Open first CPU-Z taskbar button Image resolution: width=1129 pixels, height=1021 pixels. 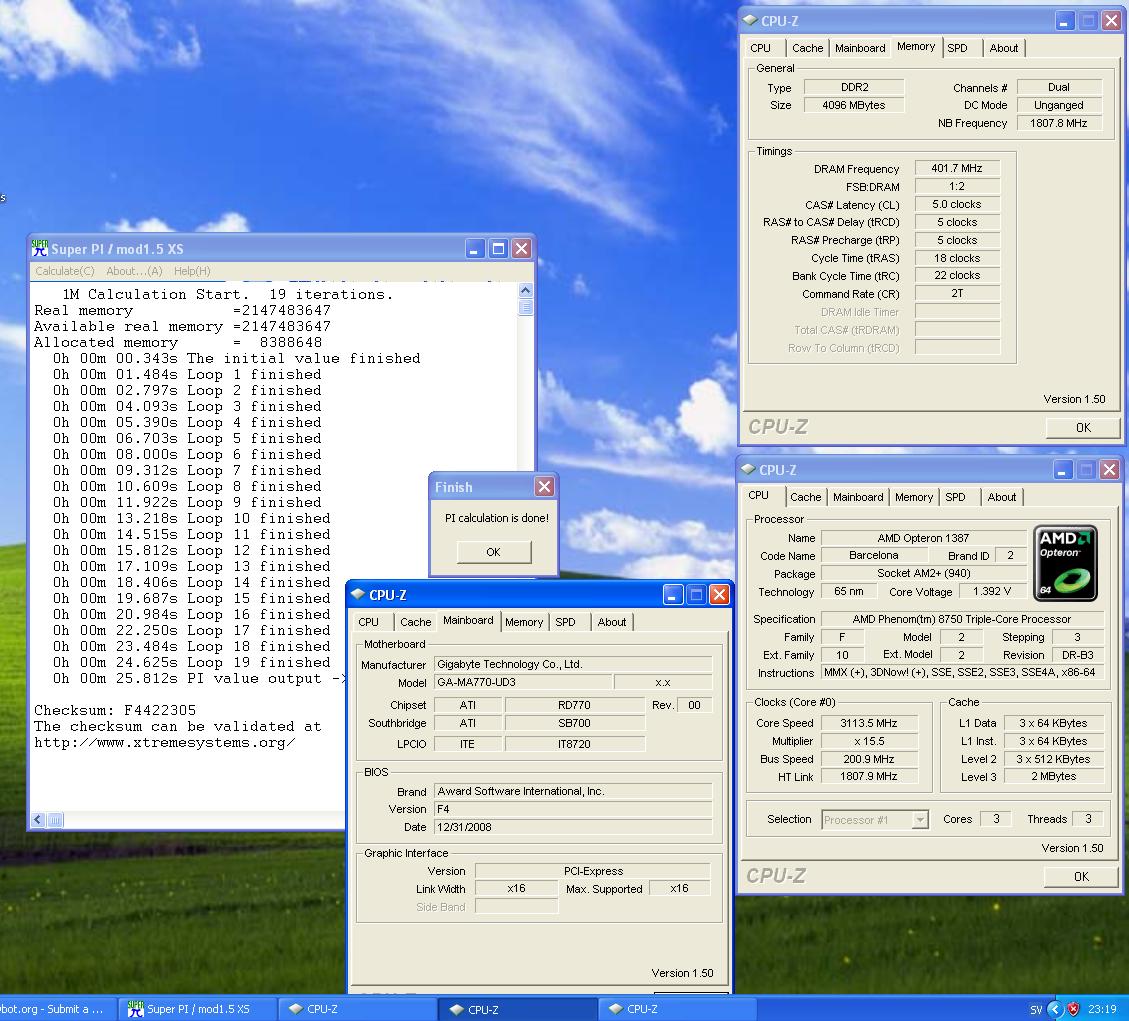356,1009
